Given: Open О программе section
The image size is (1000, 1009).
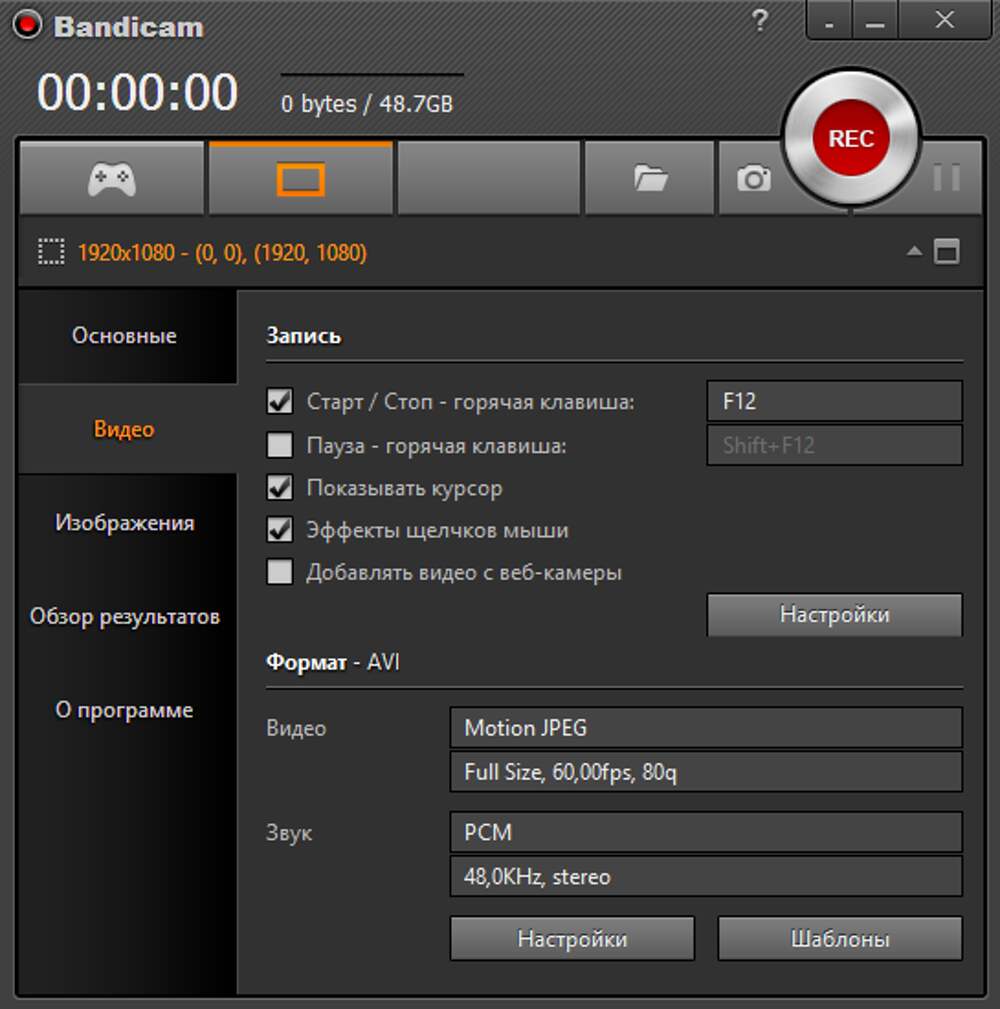Looking at the screenshot, I should click(124, 710).
